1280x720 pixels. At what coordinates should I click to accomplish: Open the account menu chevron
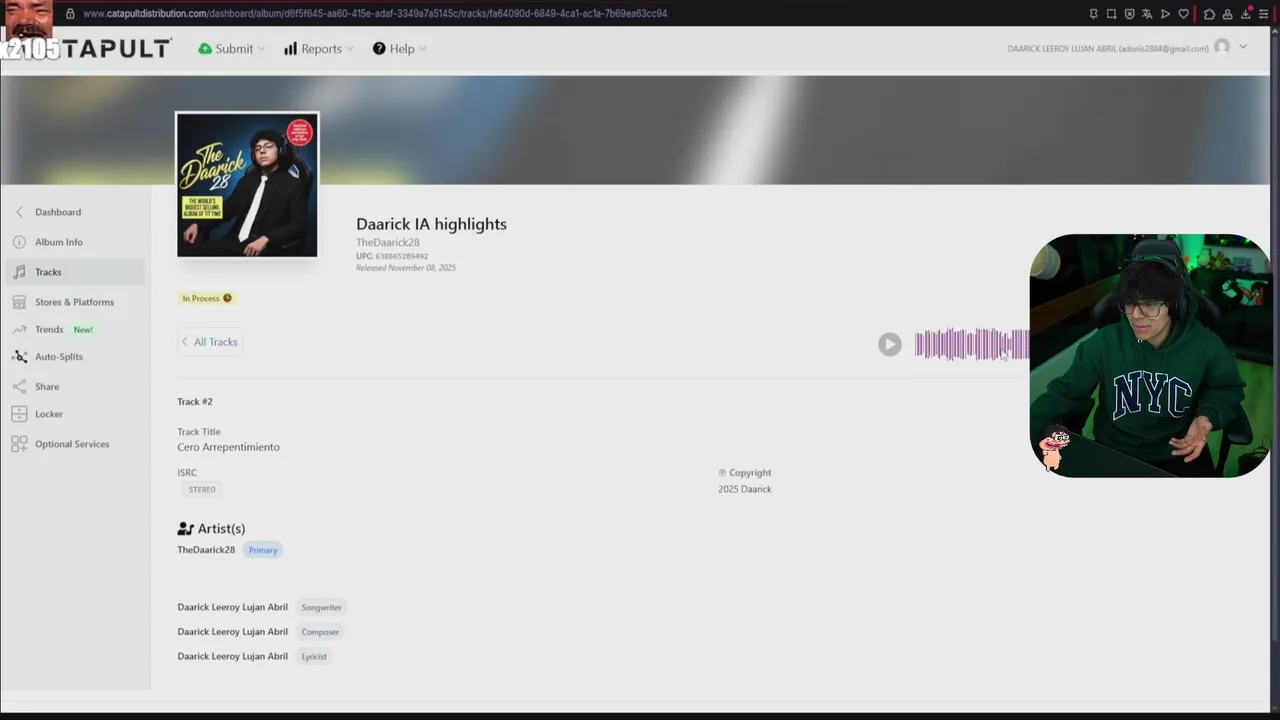tap(1243, 47)
